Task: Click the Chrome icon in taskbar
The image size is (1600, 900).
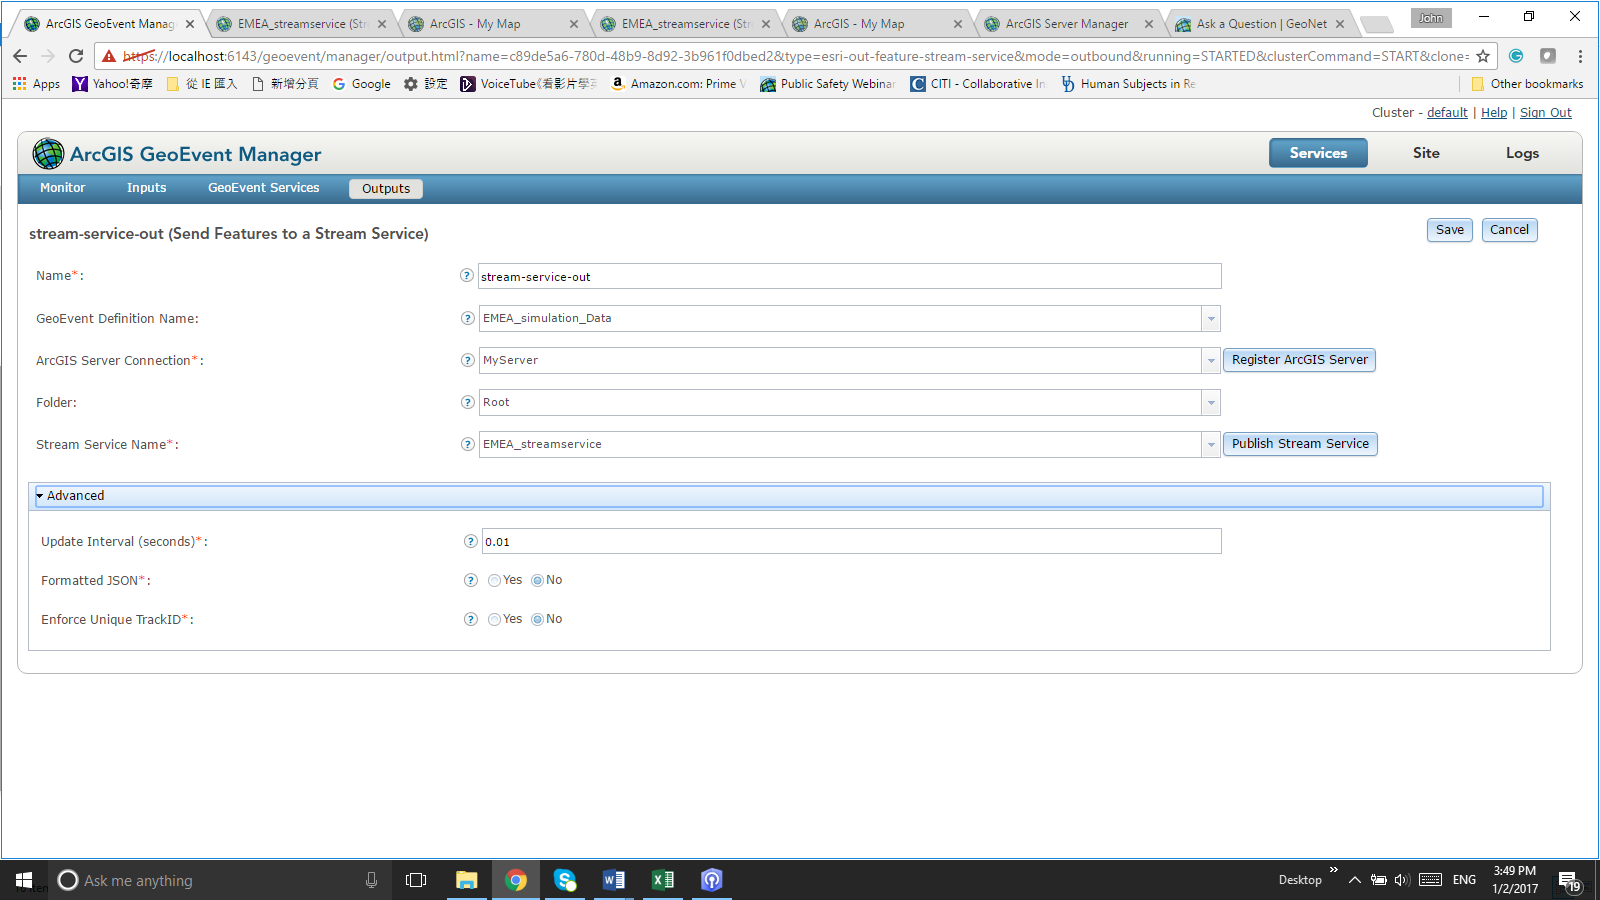Action: tap(516, 880)
